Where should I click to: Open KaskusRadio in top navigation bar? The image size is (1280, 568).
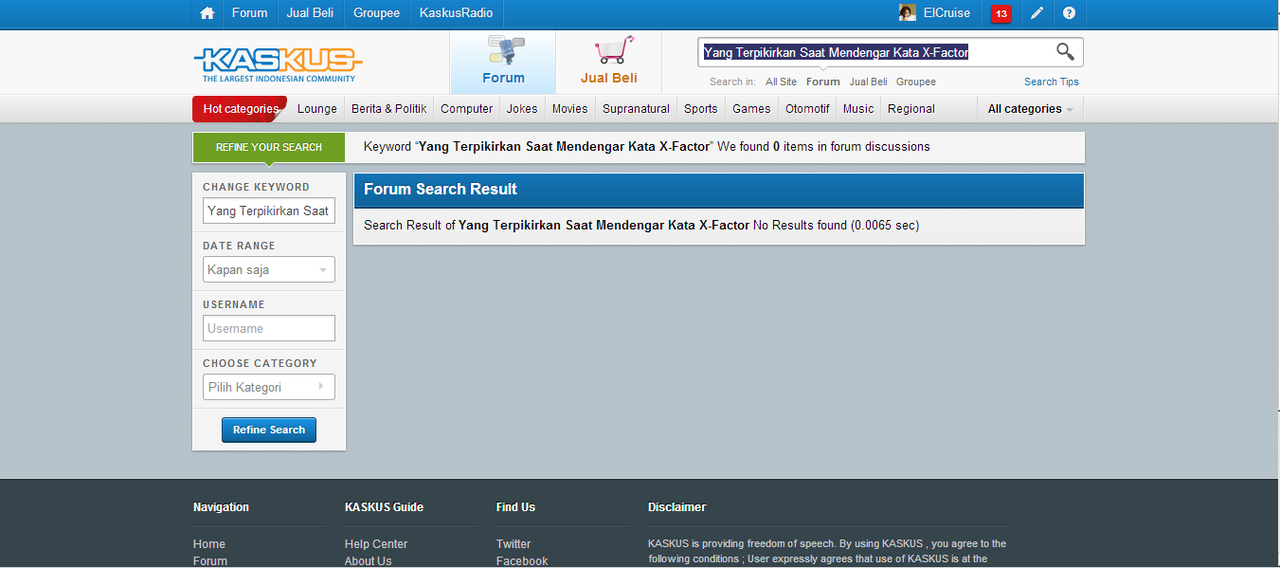(x=456, y=13)
